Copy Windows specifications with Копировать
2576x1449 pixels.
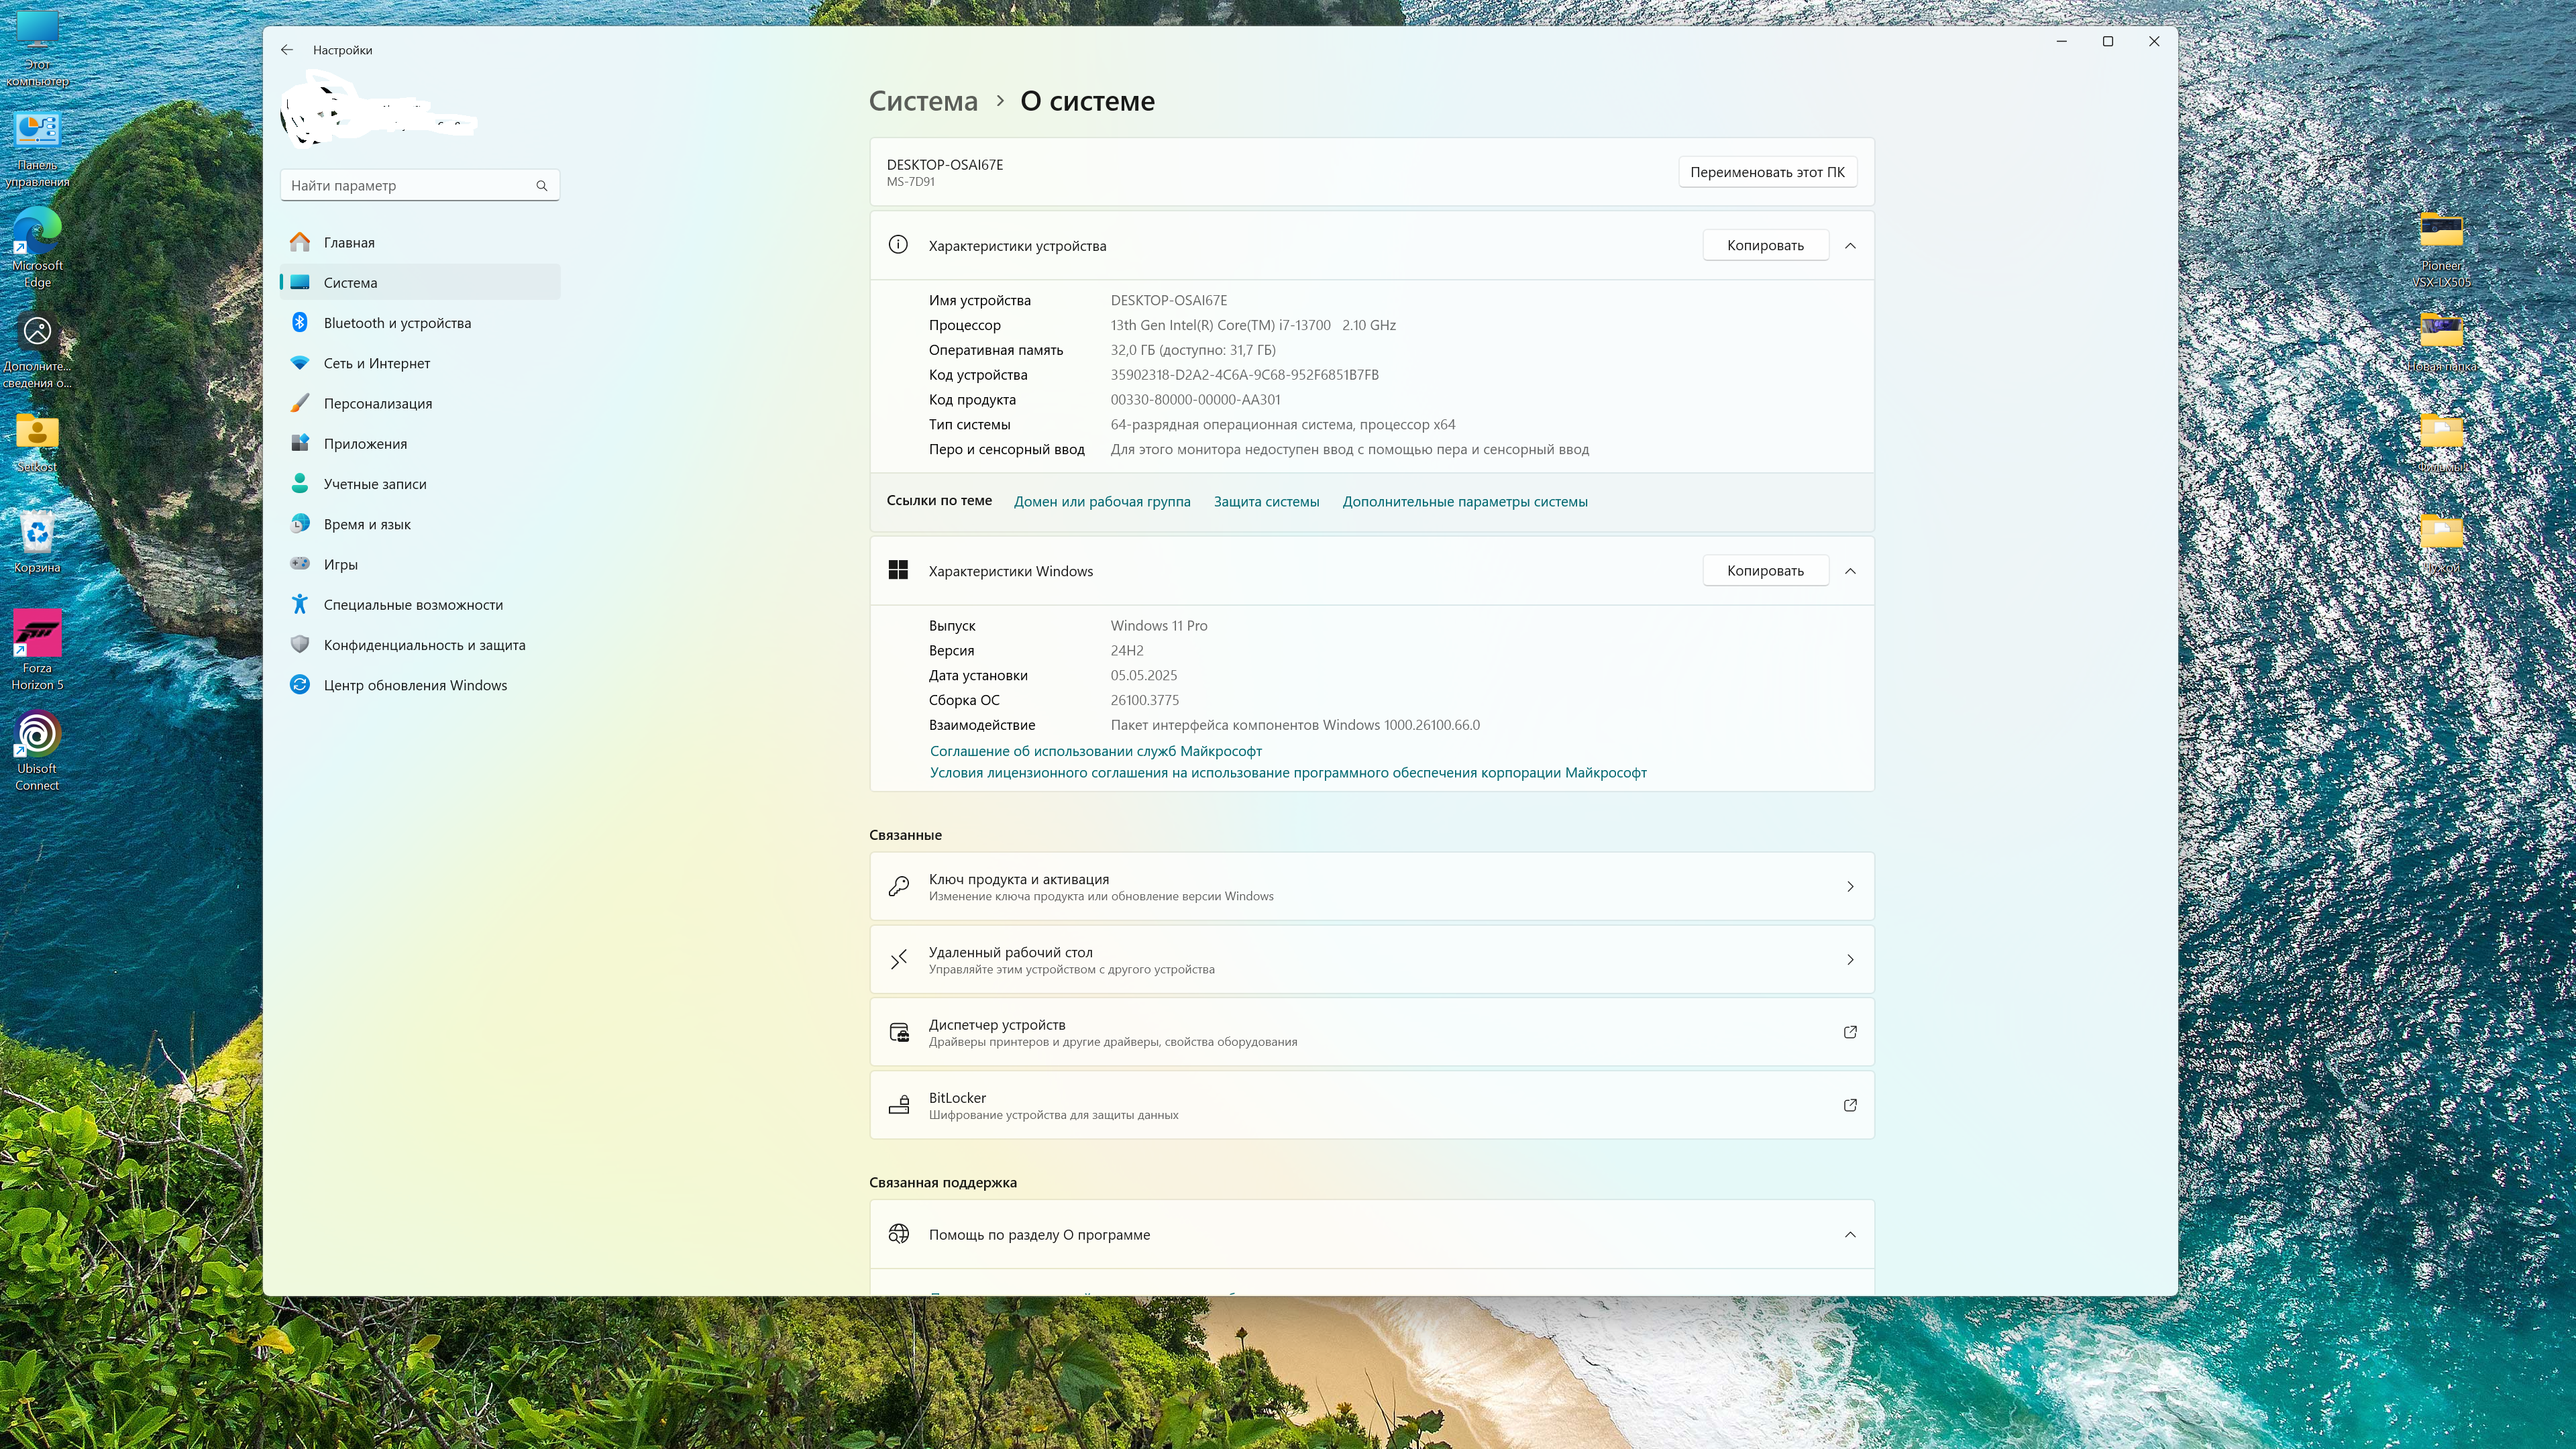click(x=1765, y=571)
